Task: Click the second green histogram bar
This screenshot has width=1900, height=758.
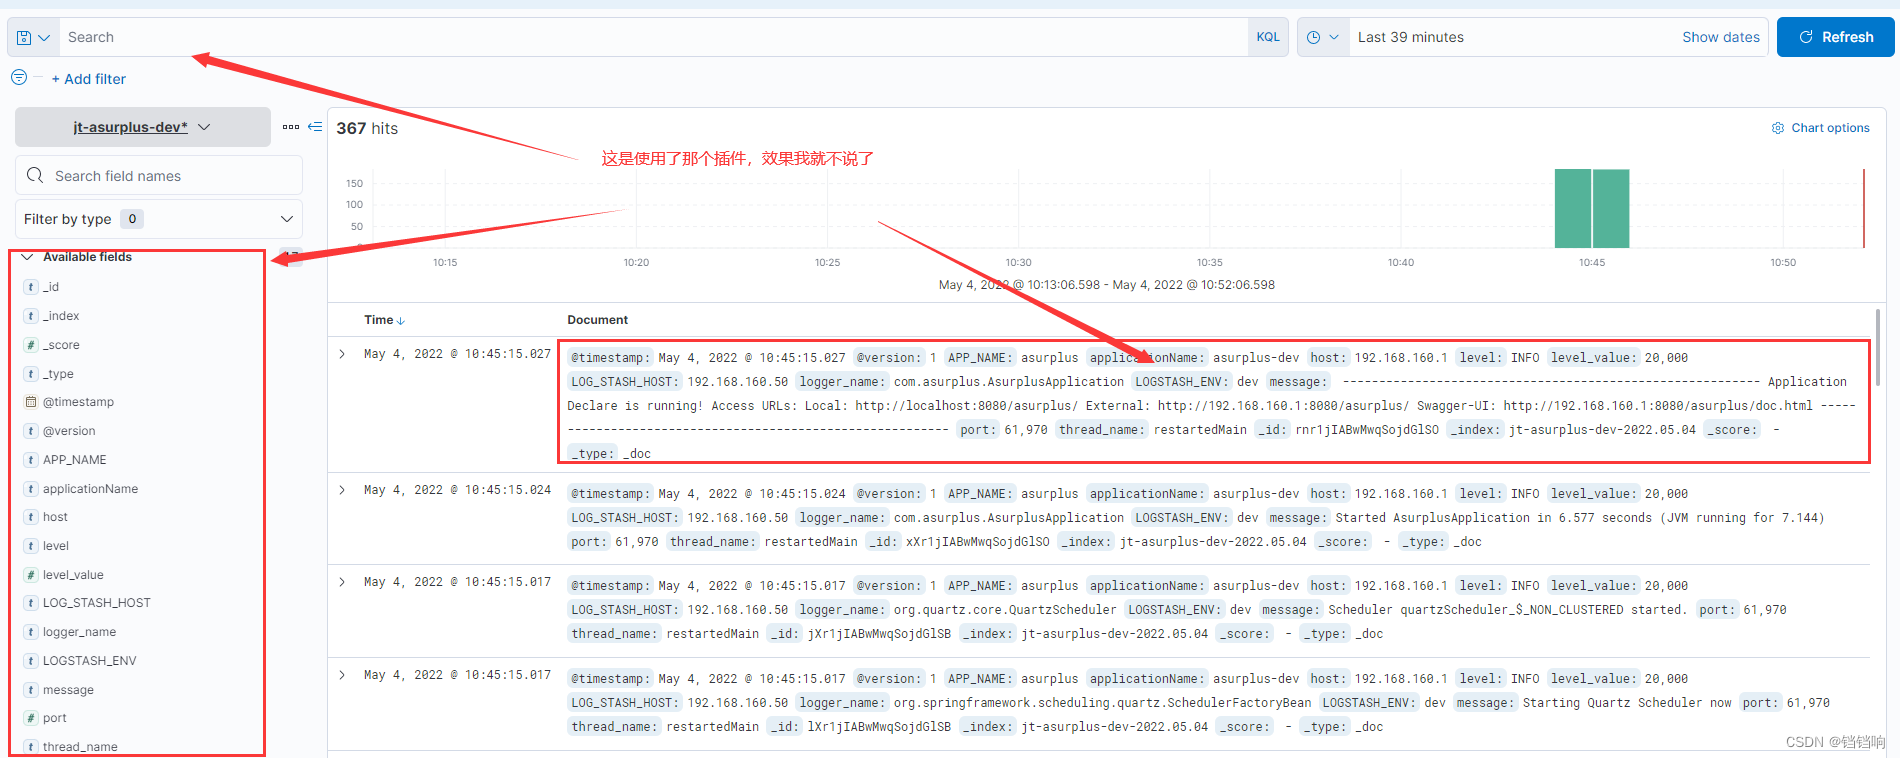Action: point(1611,208)
